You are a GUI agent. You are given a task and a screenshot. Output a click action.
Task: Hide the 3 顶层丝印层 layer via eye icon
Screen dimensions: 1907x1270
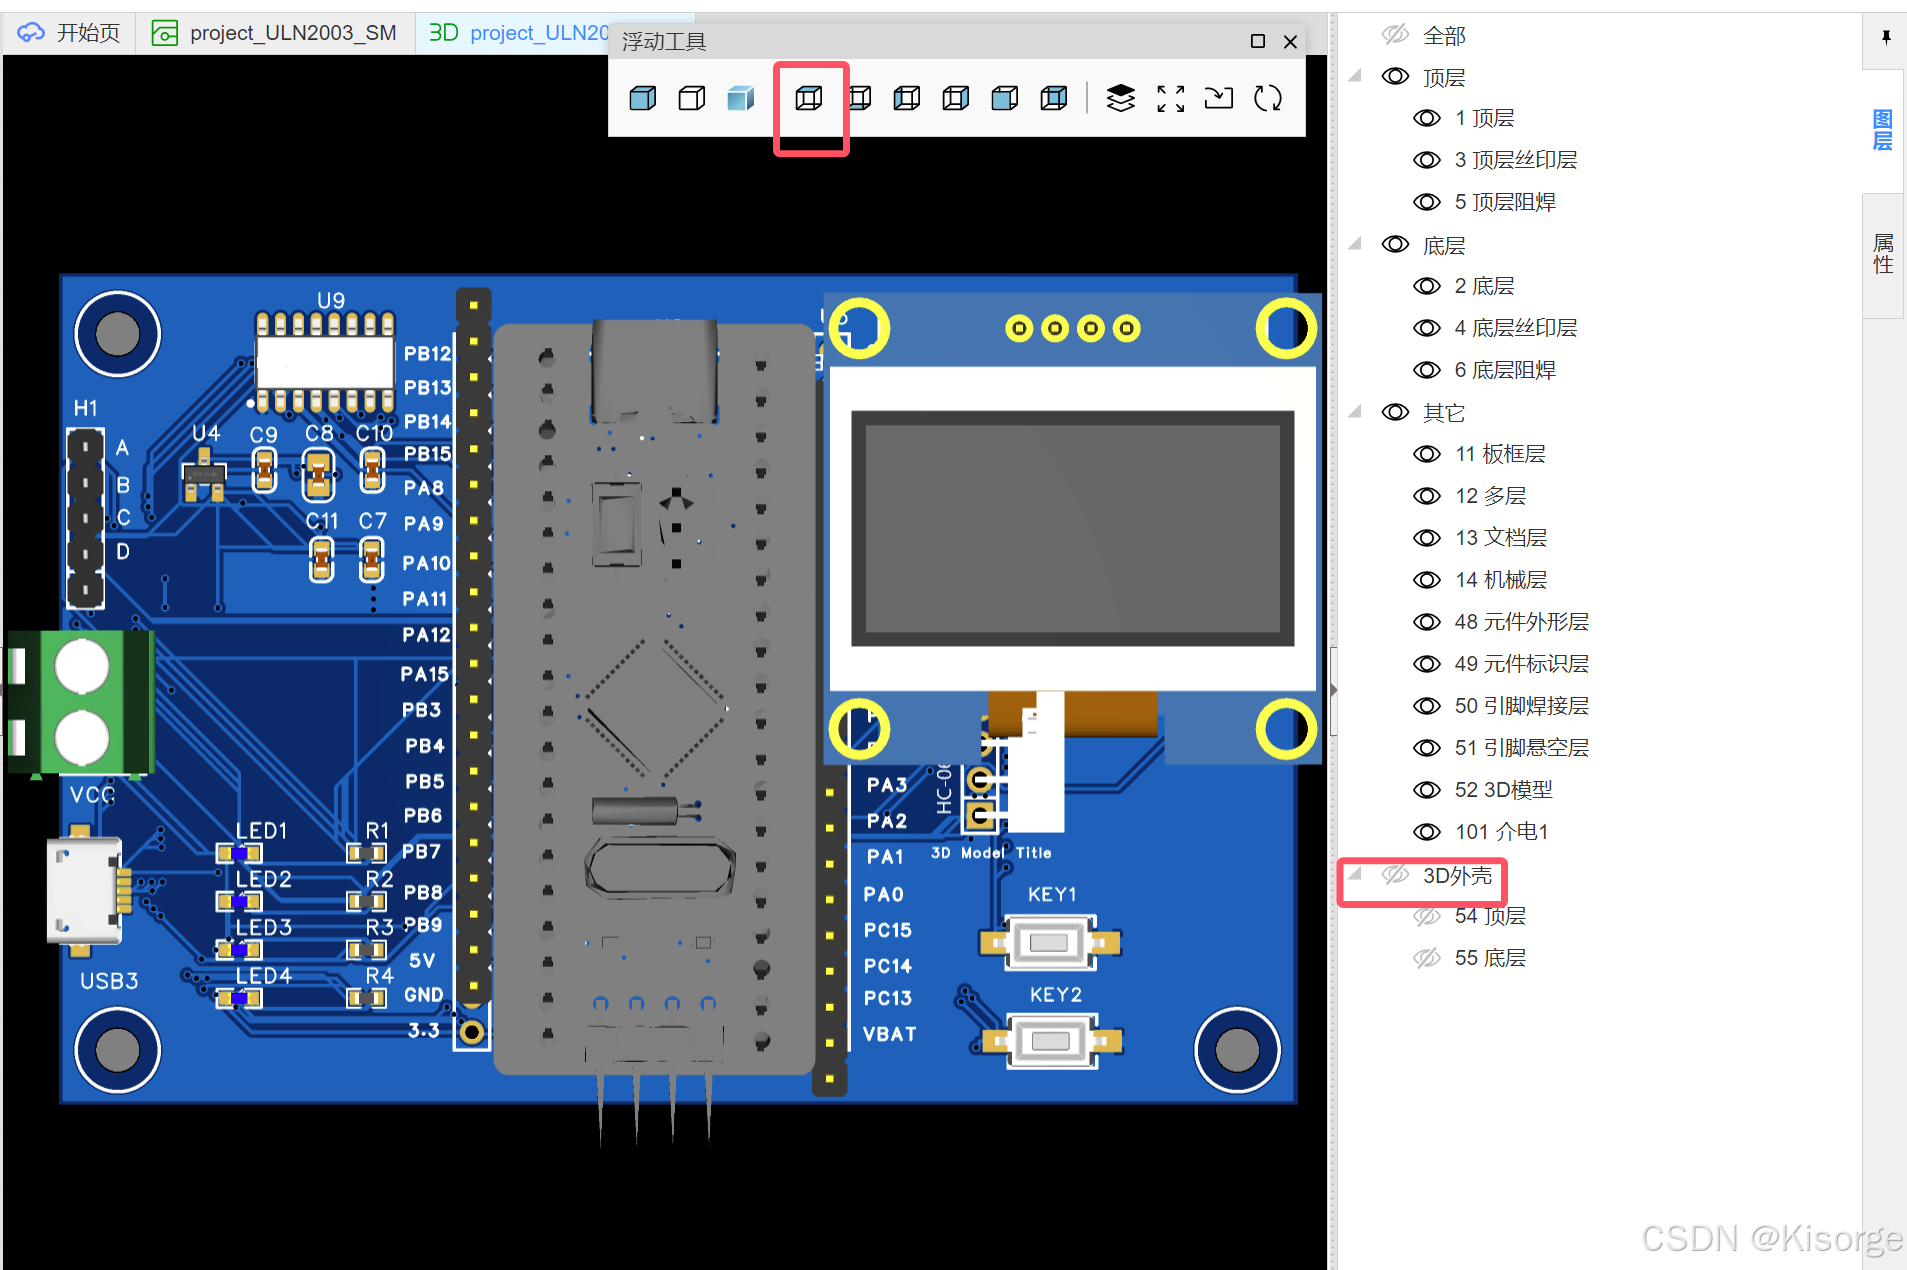pyautogui.click(x=1427, y=160)
